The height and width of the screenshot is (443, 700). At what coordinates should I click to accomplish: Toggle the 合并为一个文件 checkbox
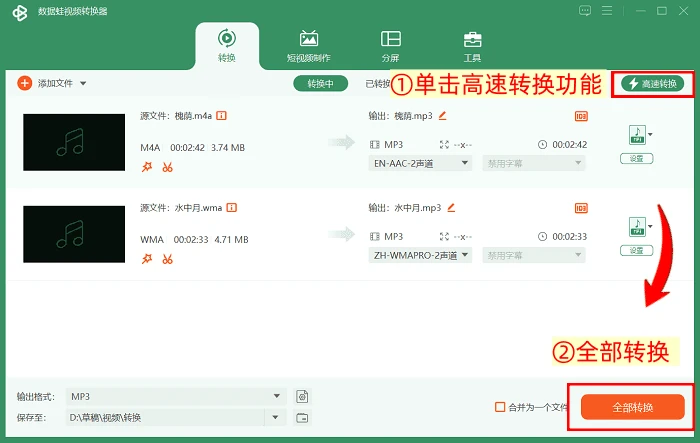(500, 407)
